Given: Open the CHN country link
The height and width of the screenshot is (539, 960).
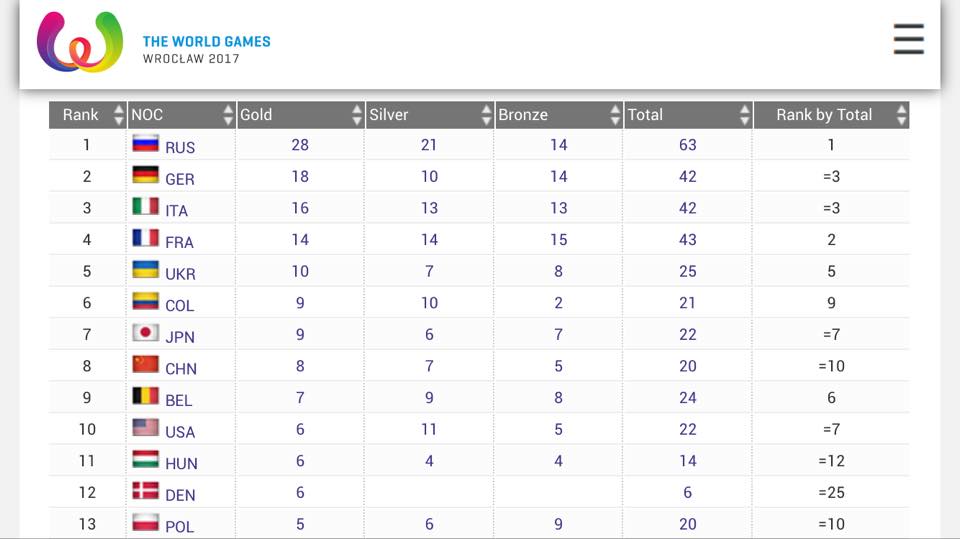Looking at the screenshot, I should [181, 368].
